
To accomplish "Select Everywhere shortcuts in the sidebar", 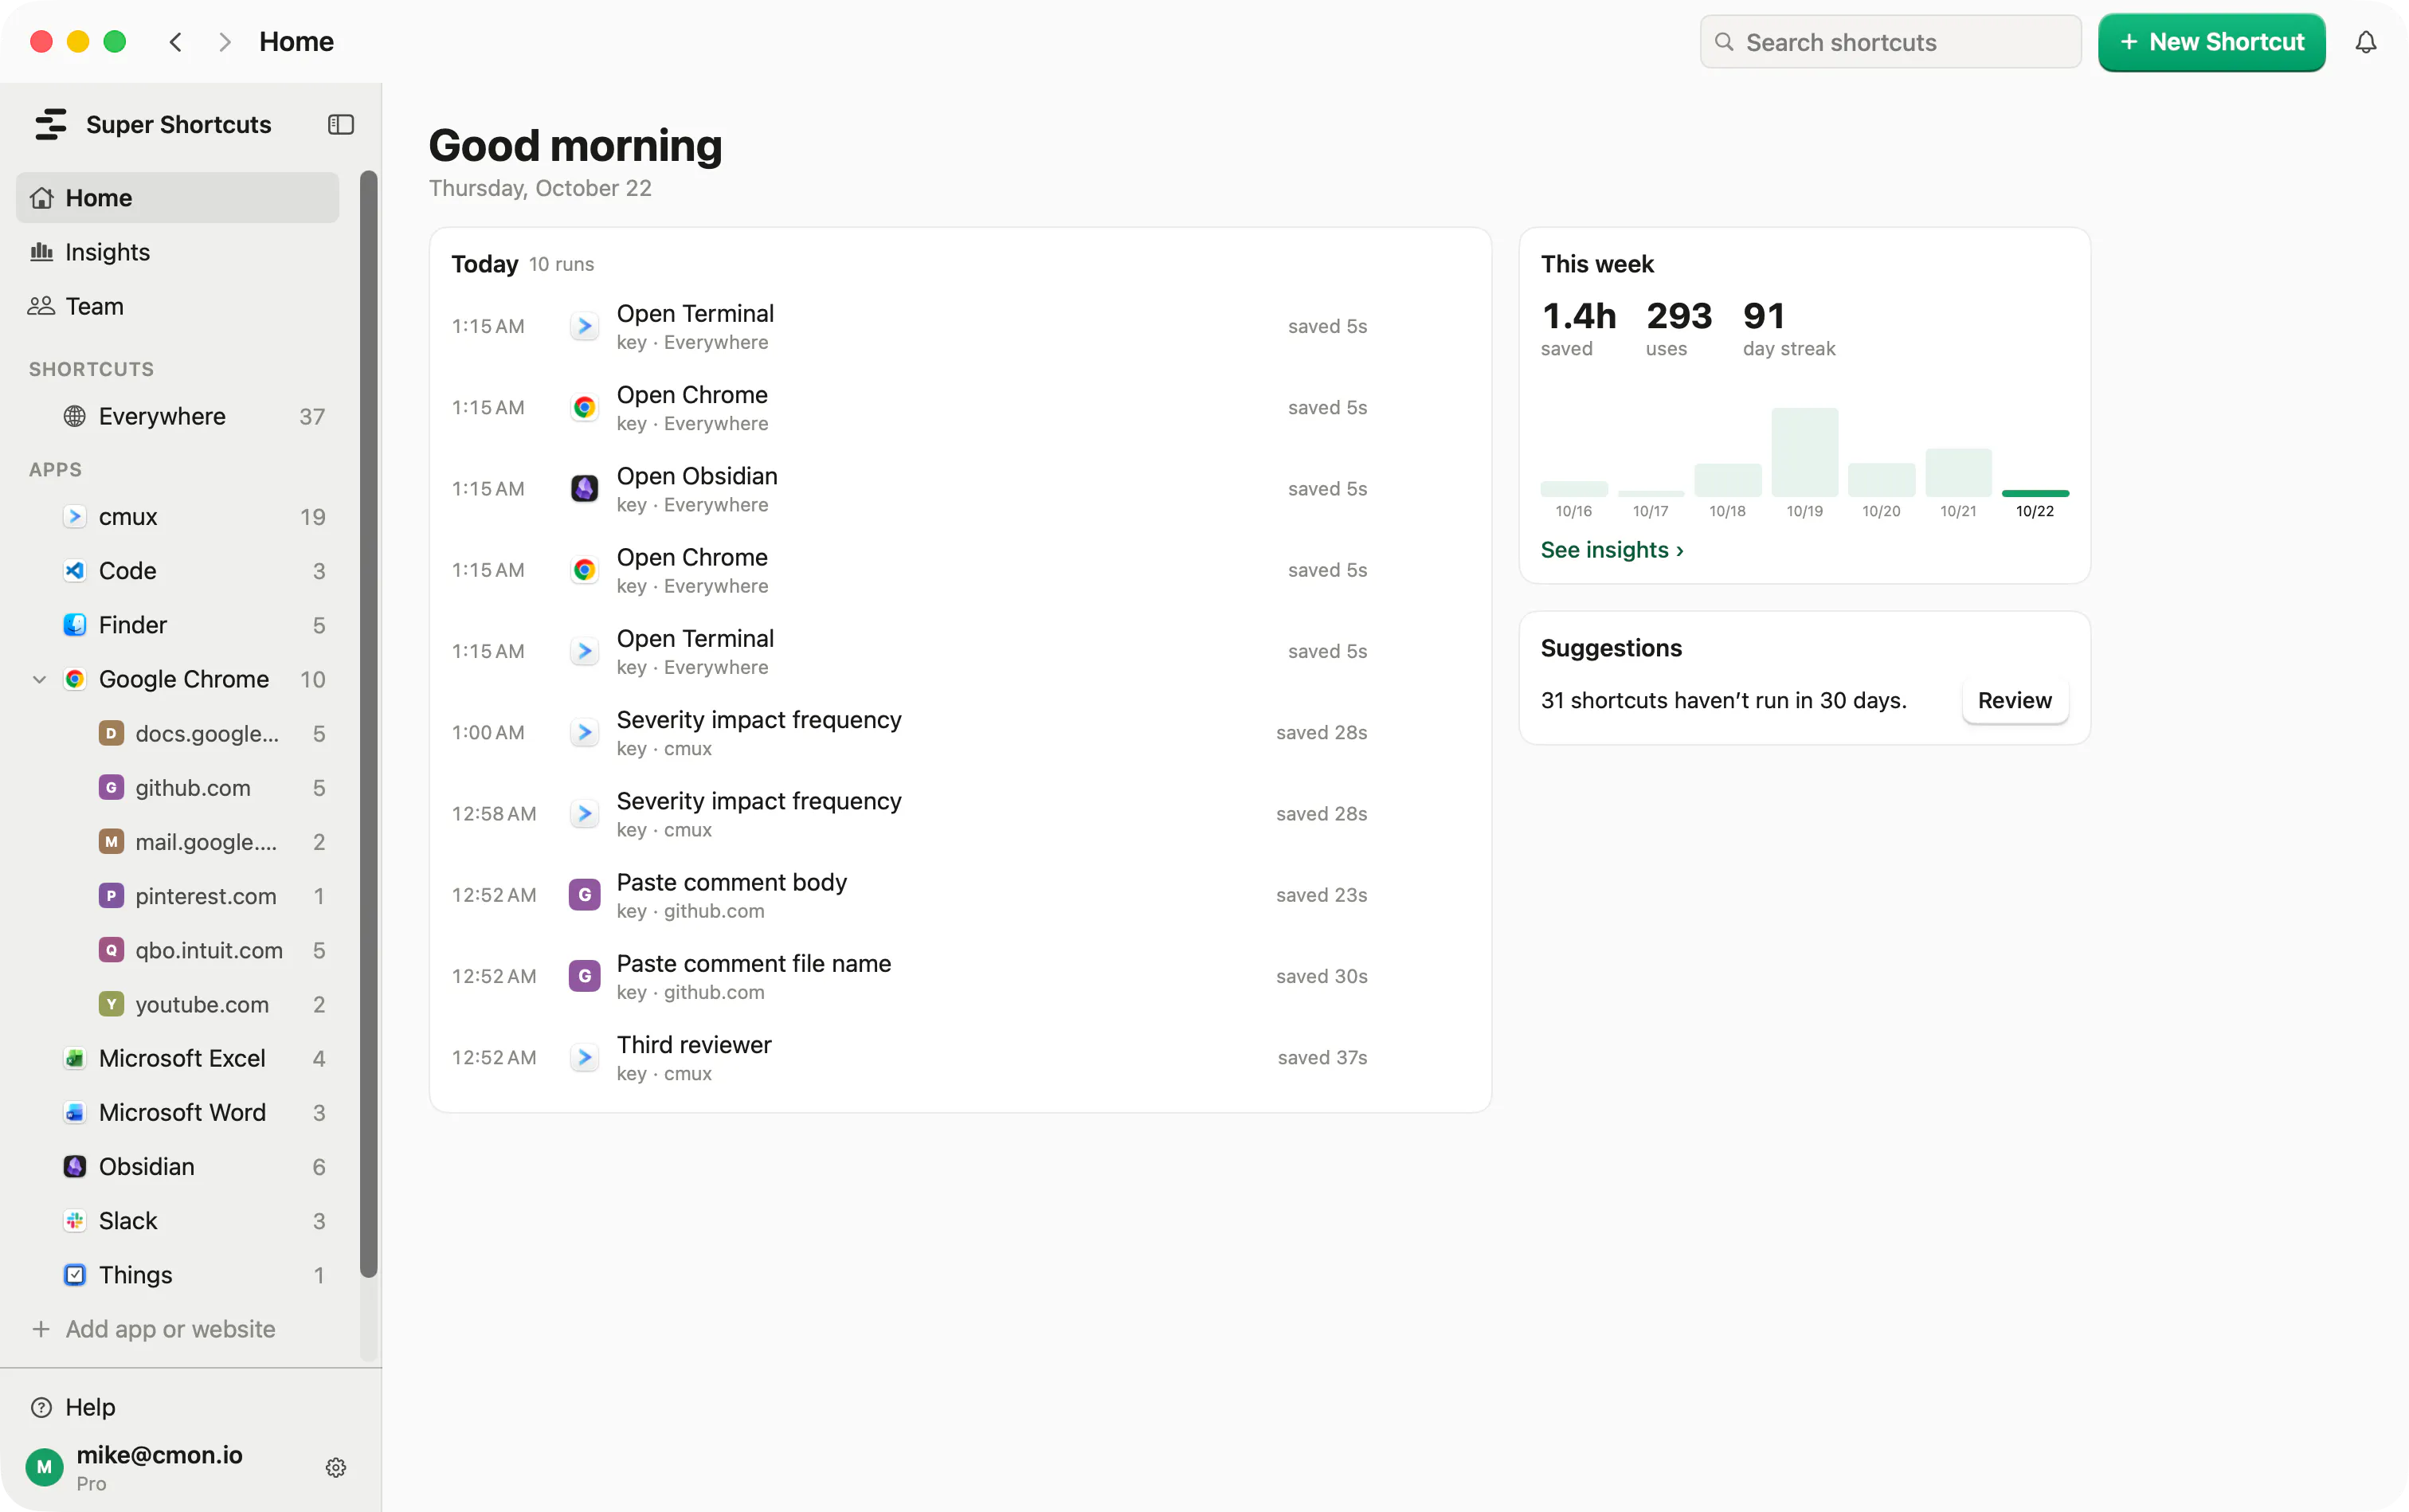I will point(178,417).
